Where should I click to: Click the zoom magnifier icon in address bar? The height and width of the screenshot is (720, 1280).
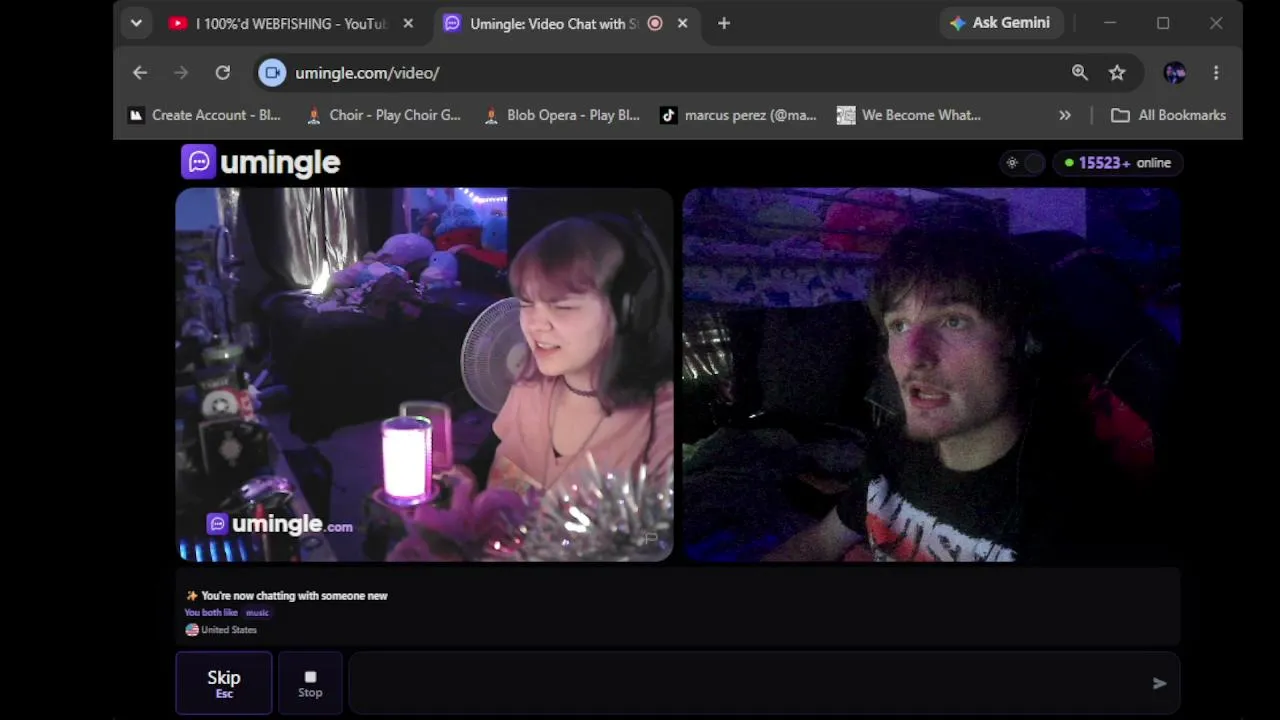point(1080,73)
